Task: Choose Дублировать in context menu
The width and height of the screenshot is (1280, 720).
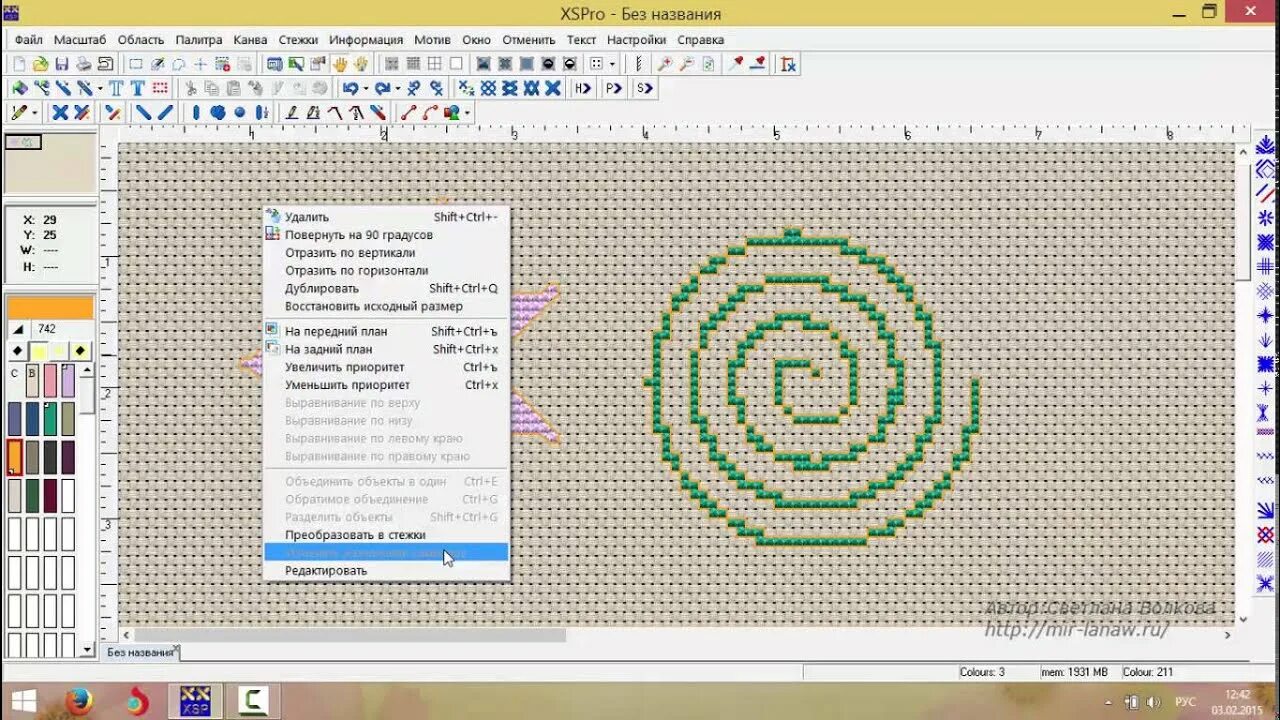Action: (386, 288)
